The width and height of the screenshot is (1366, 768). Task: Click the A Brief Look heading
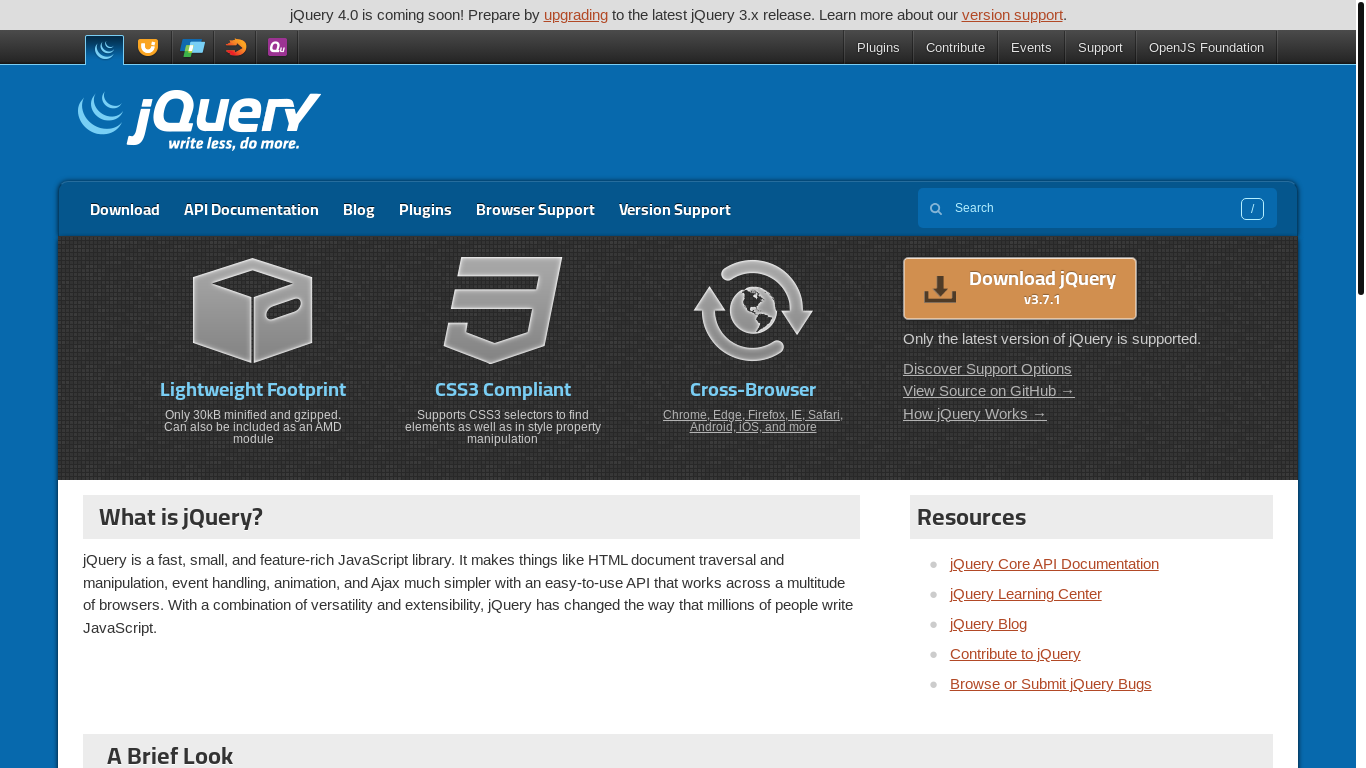pyautogui.click(x=170, y=756)
